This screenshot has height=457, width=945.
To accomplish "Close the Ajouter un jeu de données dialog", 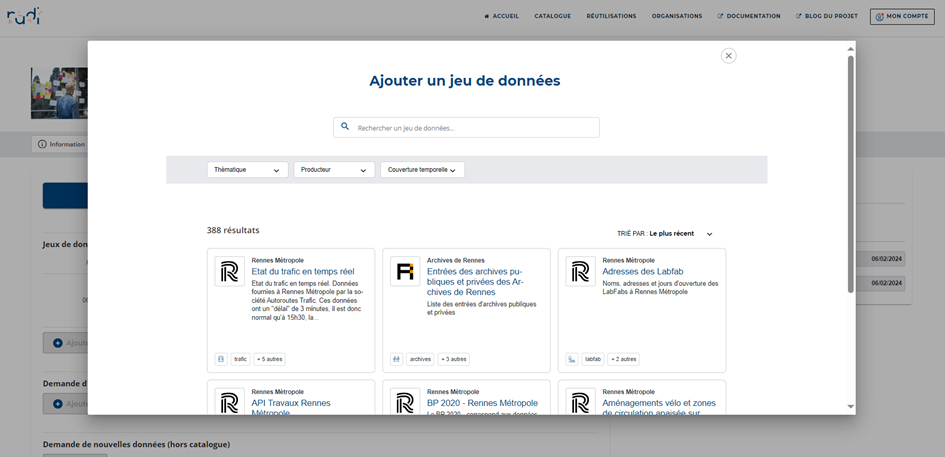I will 729,55.
